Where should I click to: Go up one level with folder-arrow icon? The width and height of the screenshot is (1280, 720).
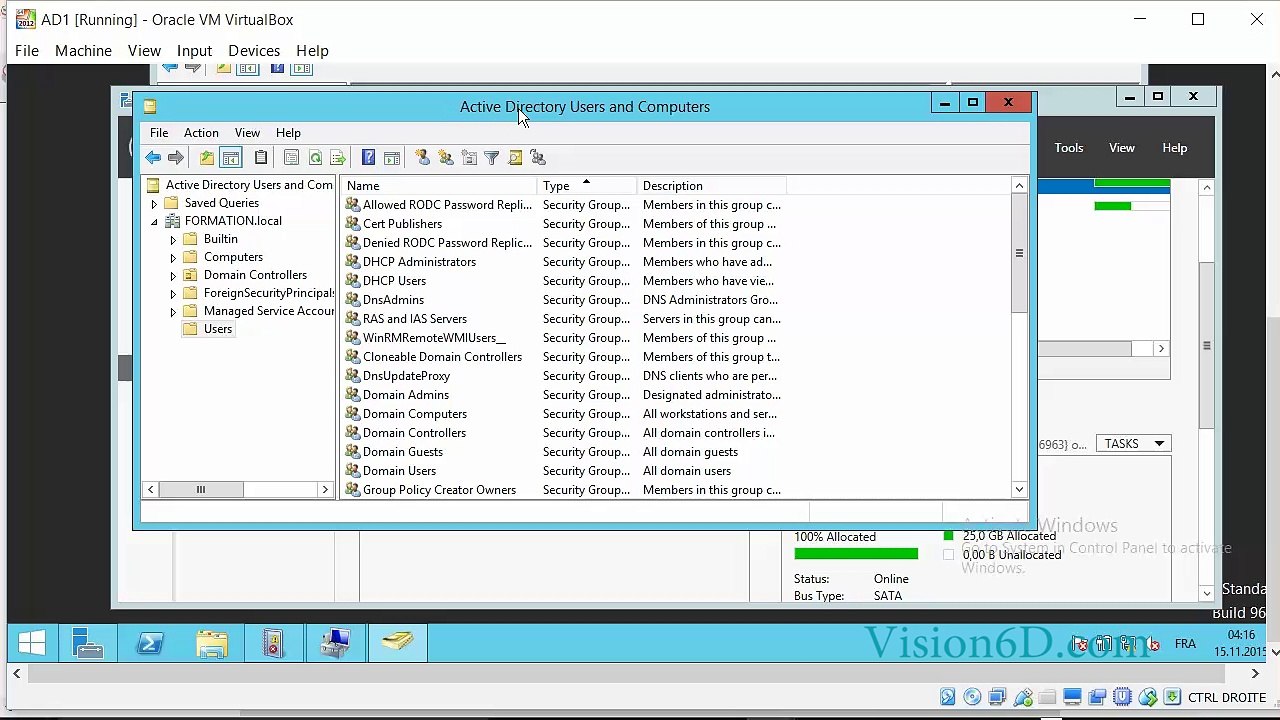click(206, 158)
